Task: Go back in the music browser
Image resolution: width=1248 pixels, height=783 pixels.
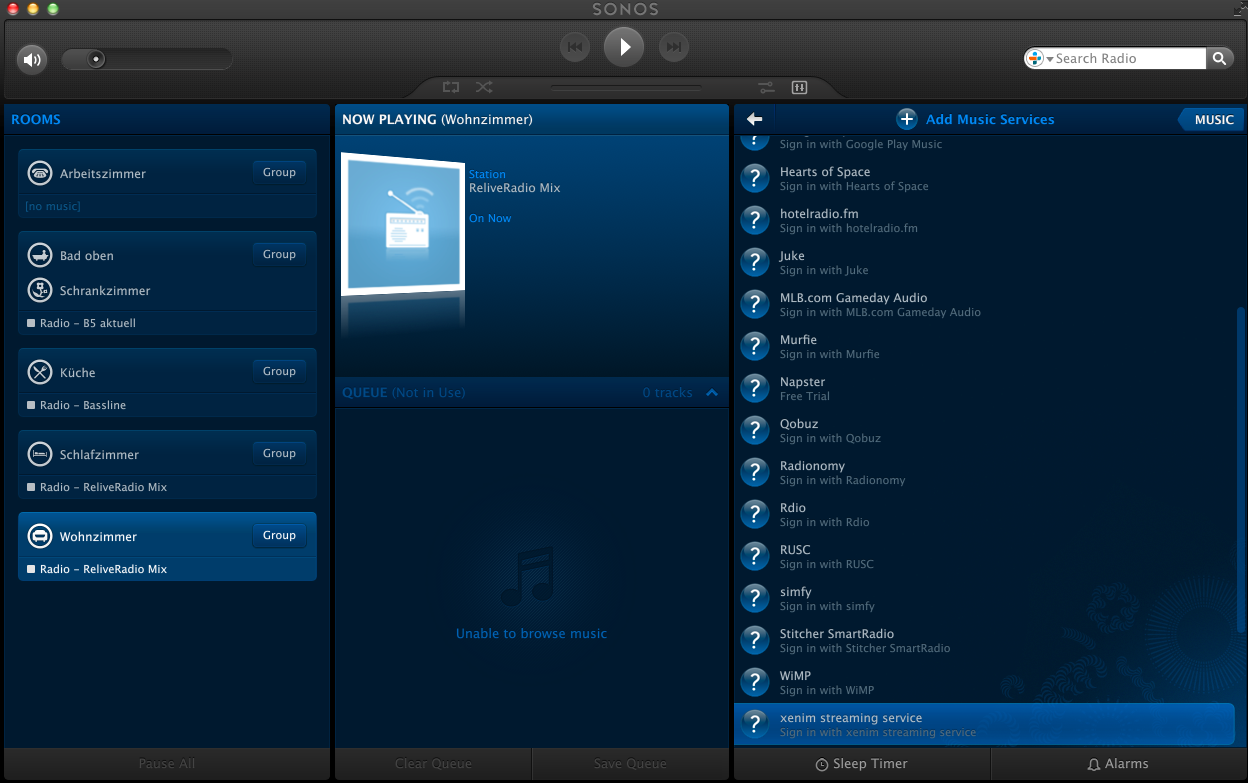Action: pyautogui.click(x=754, y=119)
